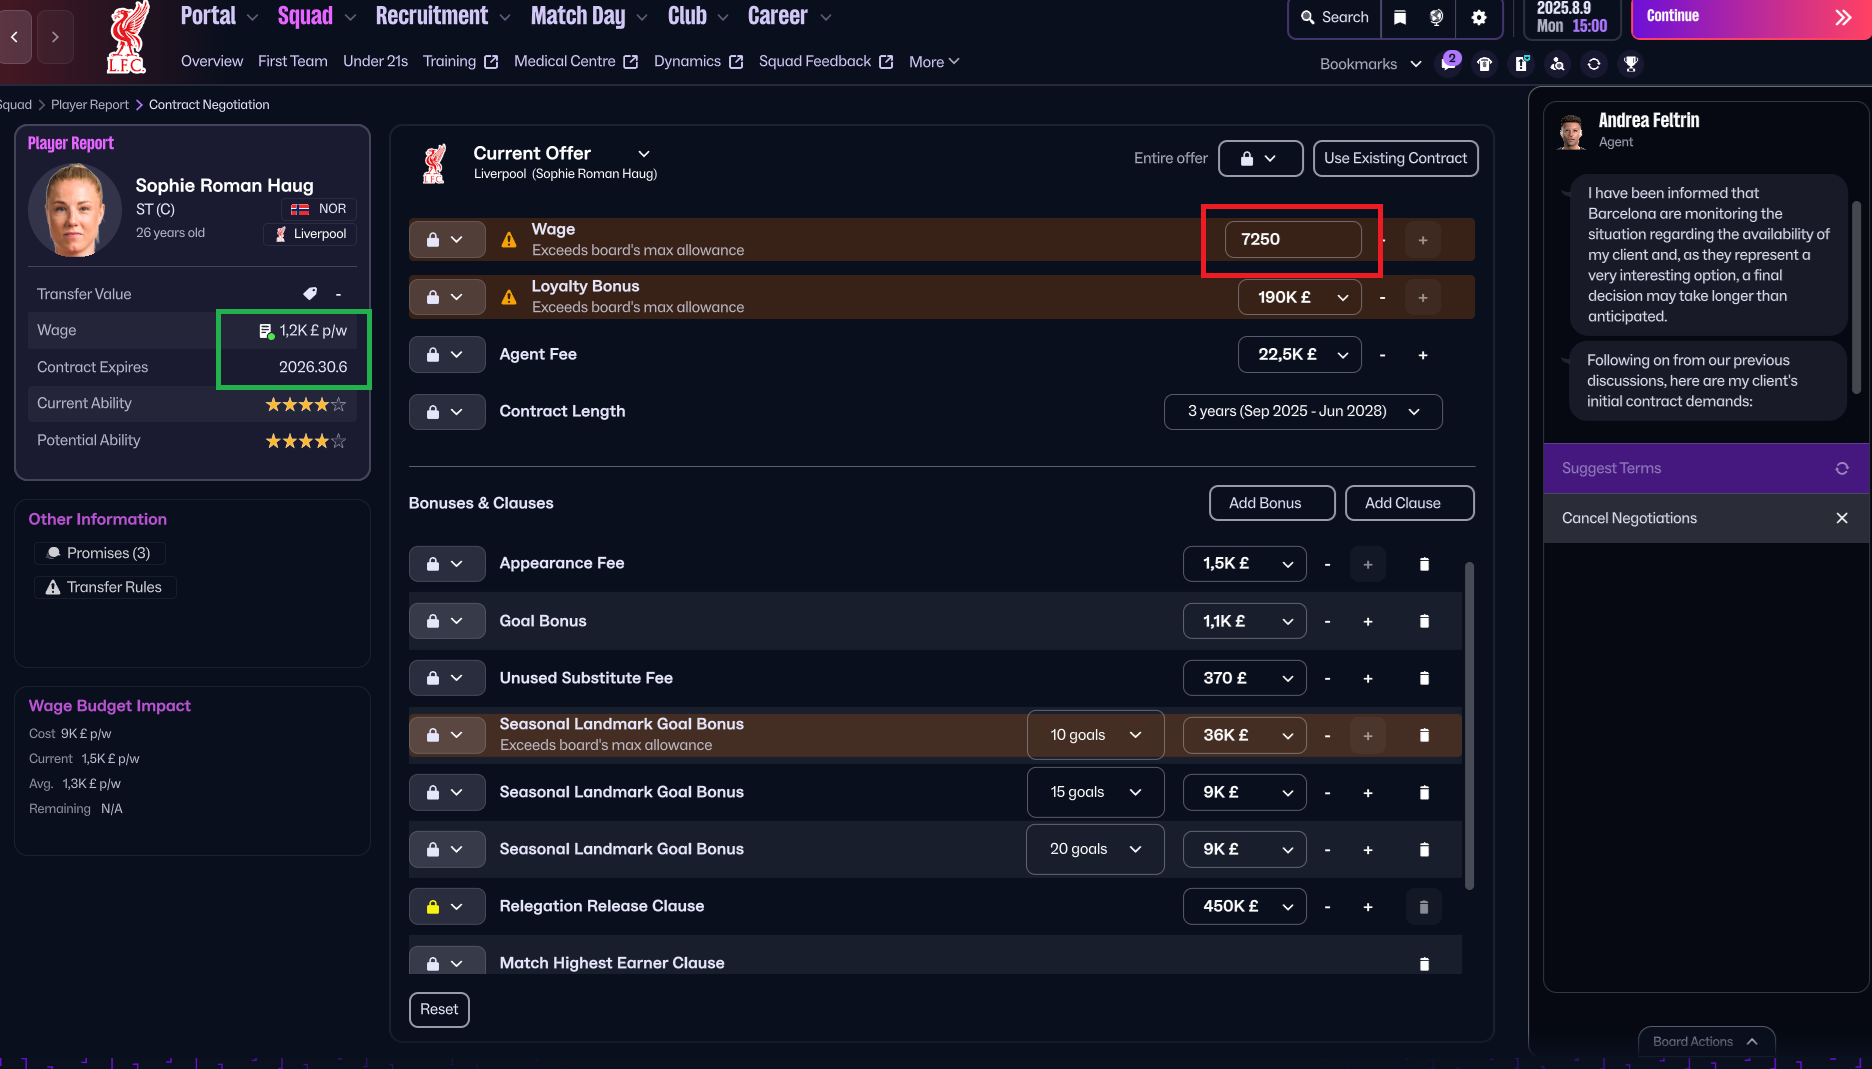Open the trophy competitions shortcut icon
1872x1069 pixels.
pos(1631,64)
